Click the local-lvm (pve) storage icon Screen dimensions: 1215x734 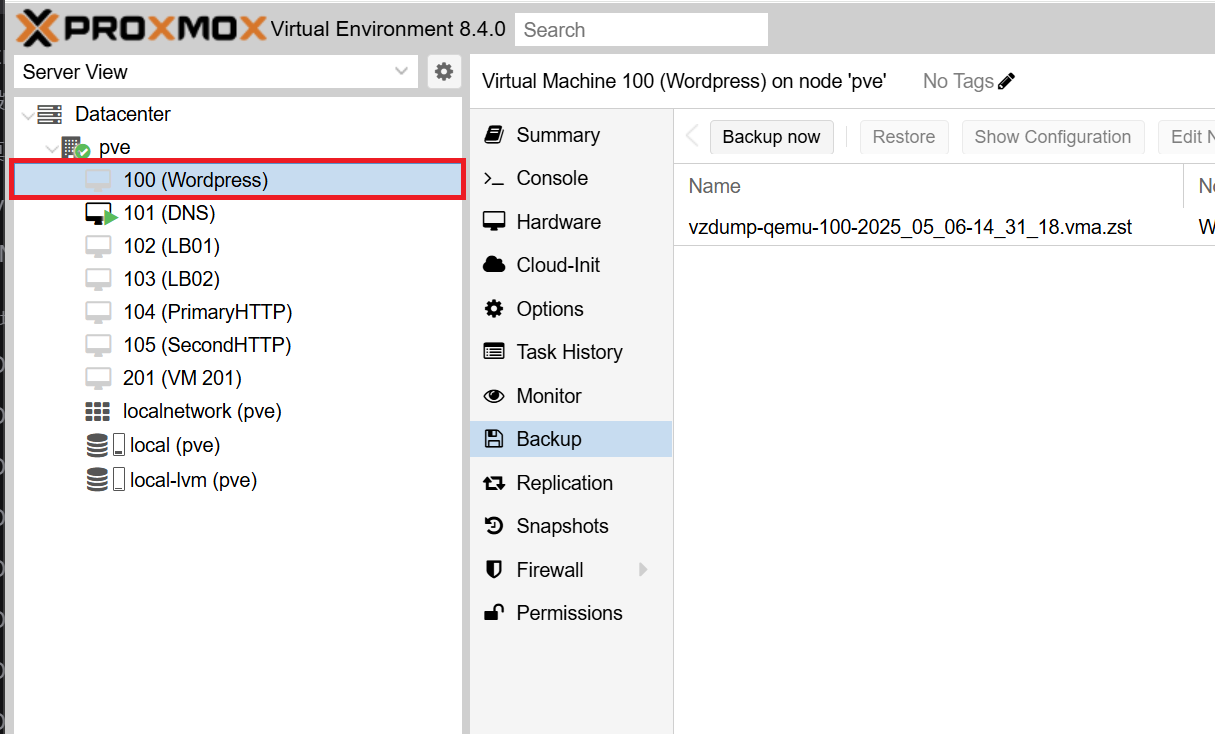98,480
